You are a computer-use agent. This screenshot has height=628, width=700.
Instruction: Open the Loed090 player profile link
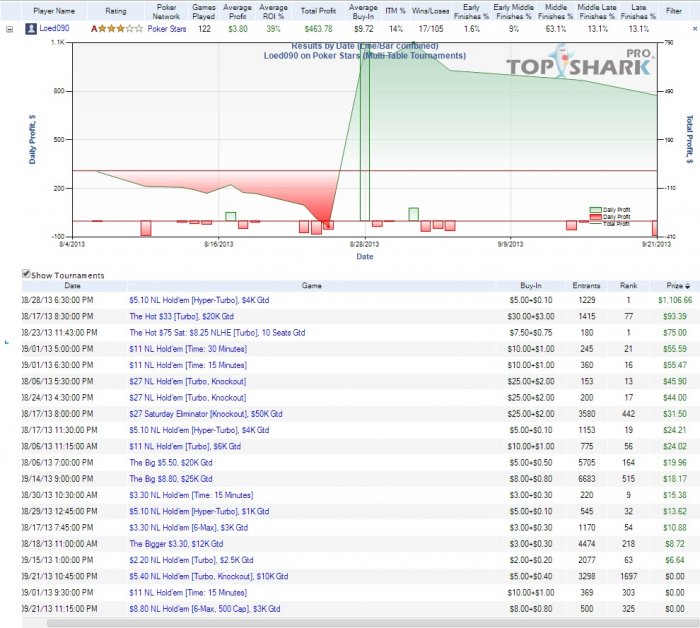[x=54, y=28]
